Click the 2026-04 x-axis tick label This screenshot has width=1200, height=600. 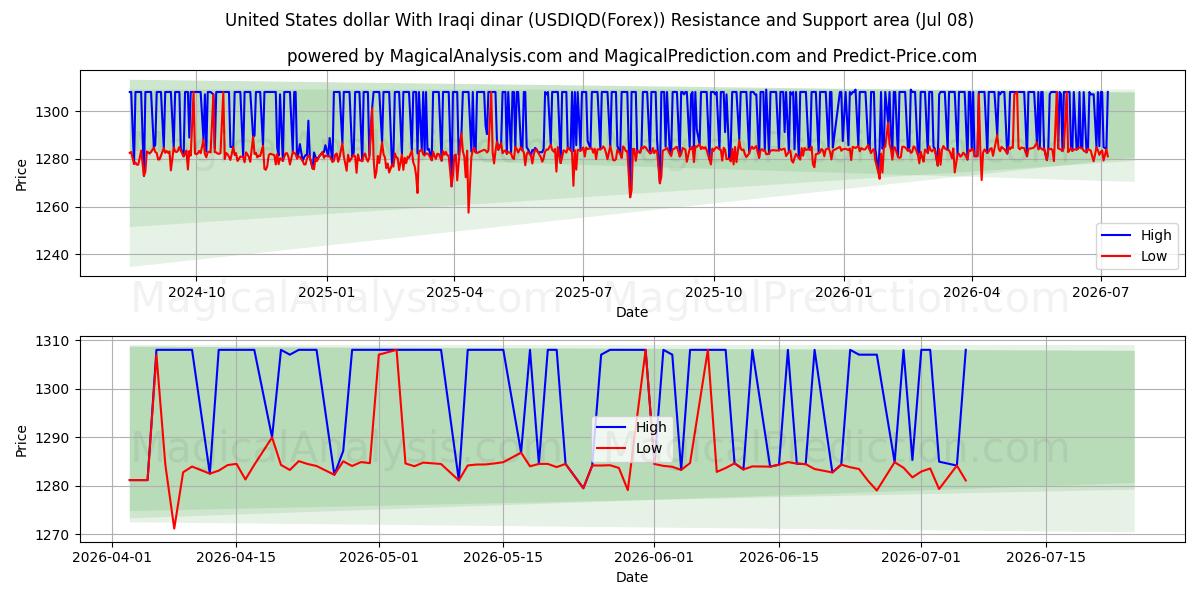972,292
